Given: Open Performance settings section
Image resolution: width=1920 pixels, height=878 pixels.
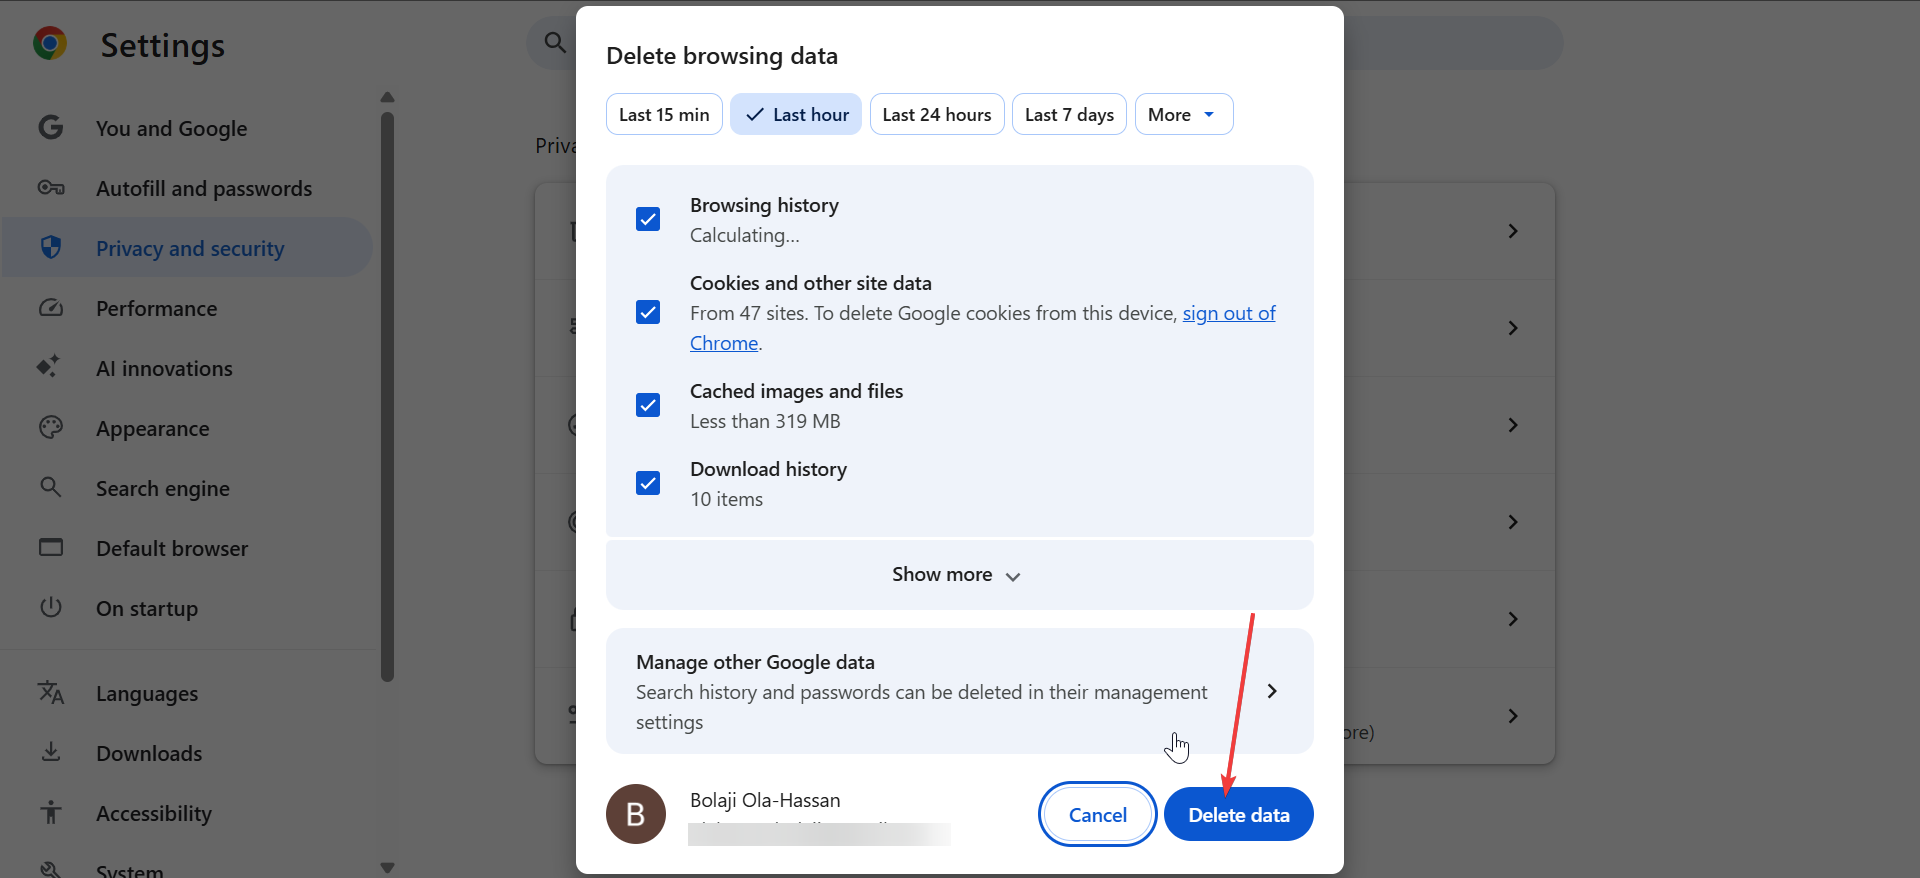Looking at the screenshot, I should (187, 308).
